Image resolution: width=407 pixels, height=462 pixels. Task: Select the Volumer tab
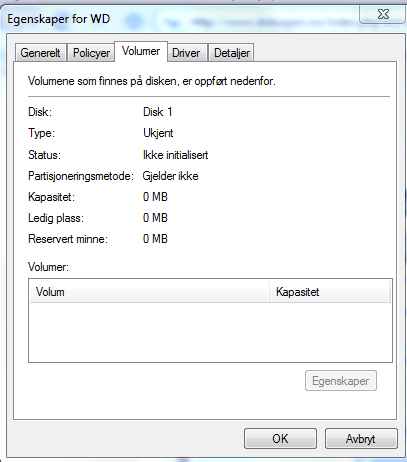click(x=141, y=51)
